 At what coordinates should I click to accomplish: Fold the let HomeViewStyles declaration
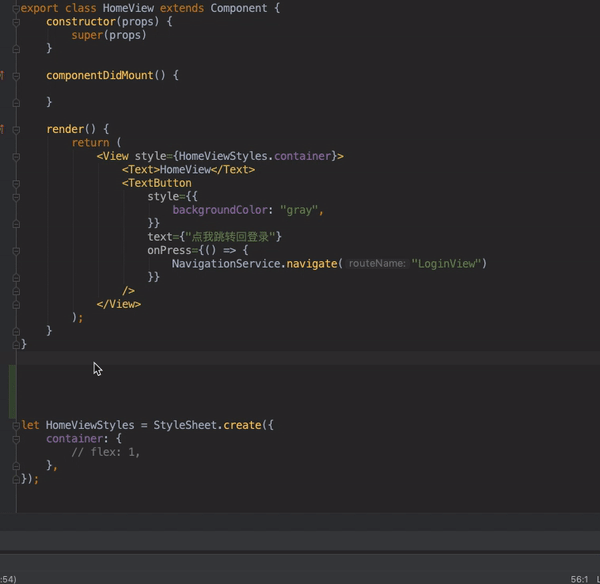[16, 426]
